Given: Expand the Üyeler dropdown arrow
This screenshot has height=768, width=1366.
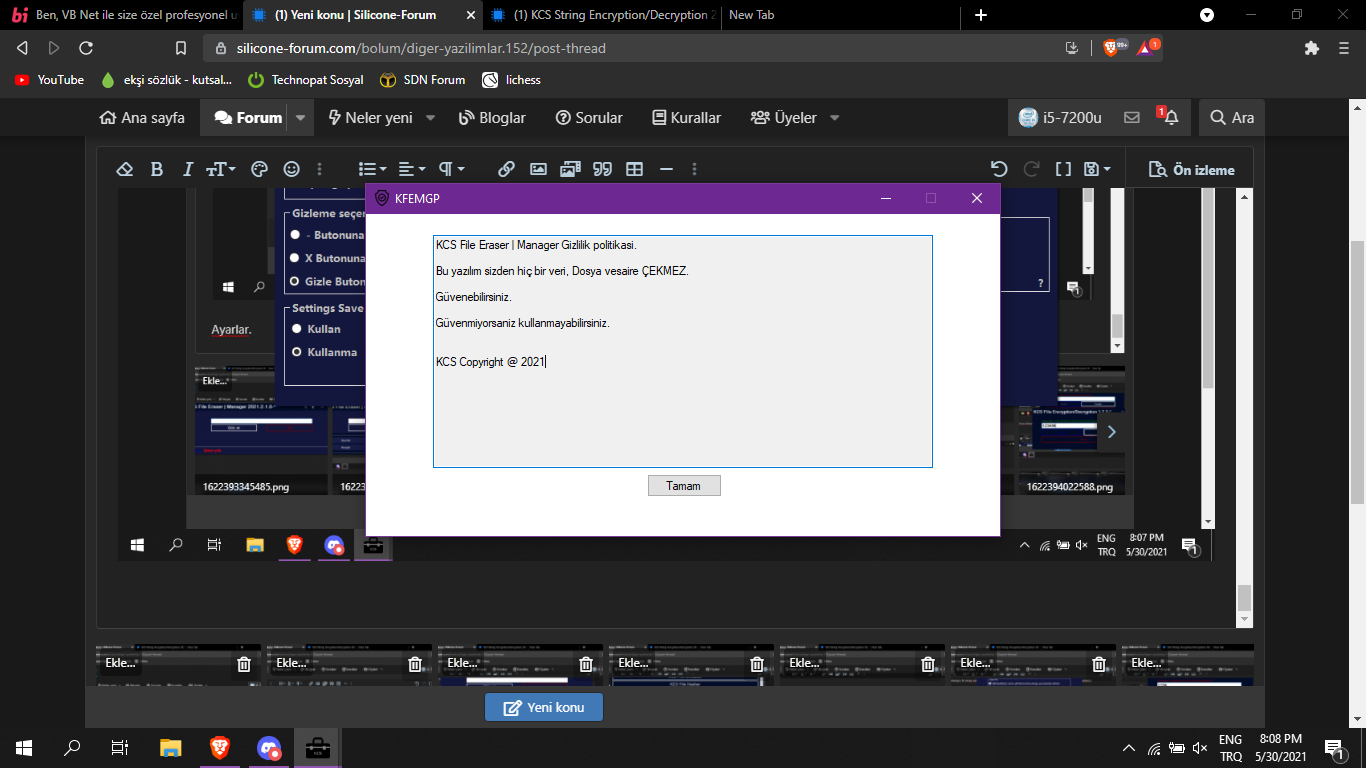Looking at the screenshot, I should tap(834, 118).
